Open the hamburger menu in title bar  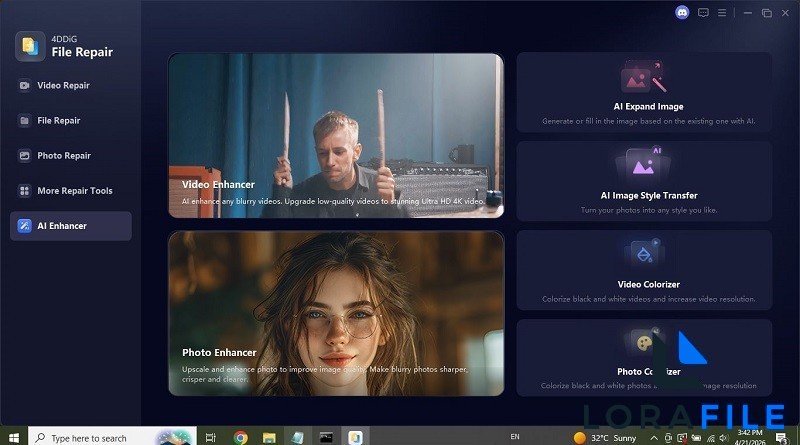(724, 13)
